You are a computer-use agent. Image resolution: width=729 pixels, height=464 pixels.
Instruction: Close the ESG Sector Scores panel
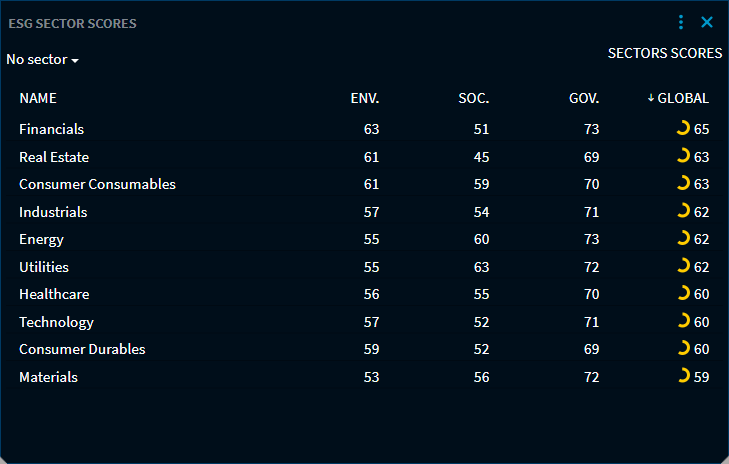point(707,22)
